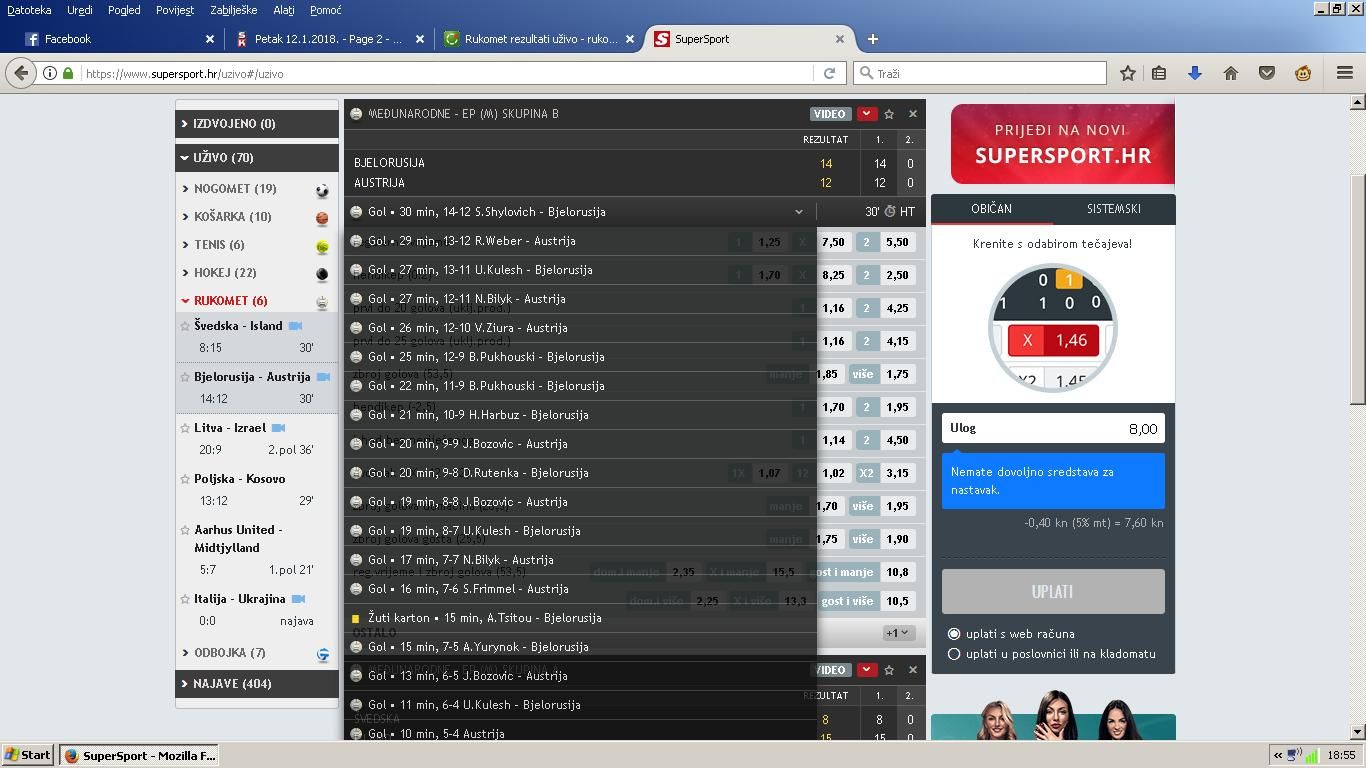Select 'uplati s web računa' radio option
The width and height of the screenshot is (1366, 768).
(954, 634)
